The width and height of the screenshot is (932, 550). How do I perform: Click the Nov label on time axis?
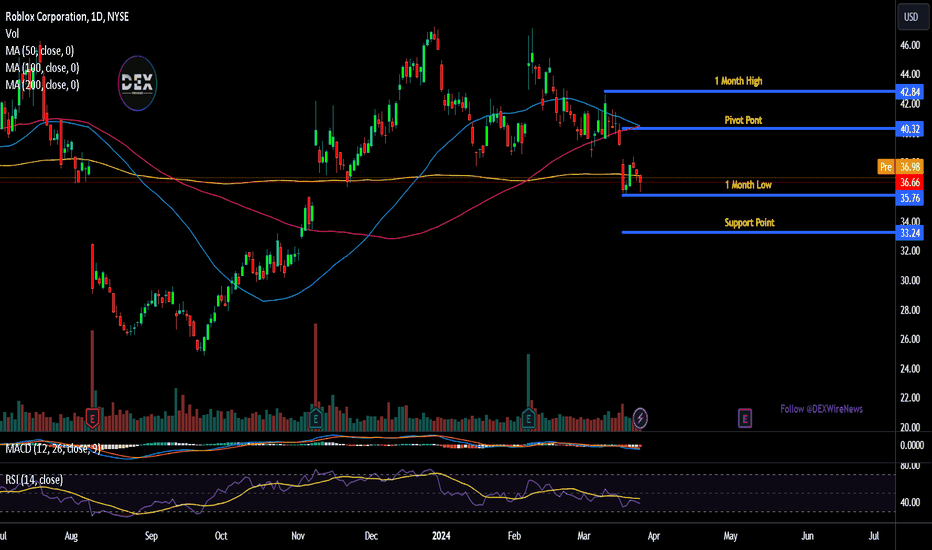[298, 536]
